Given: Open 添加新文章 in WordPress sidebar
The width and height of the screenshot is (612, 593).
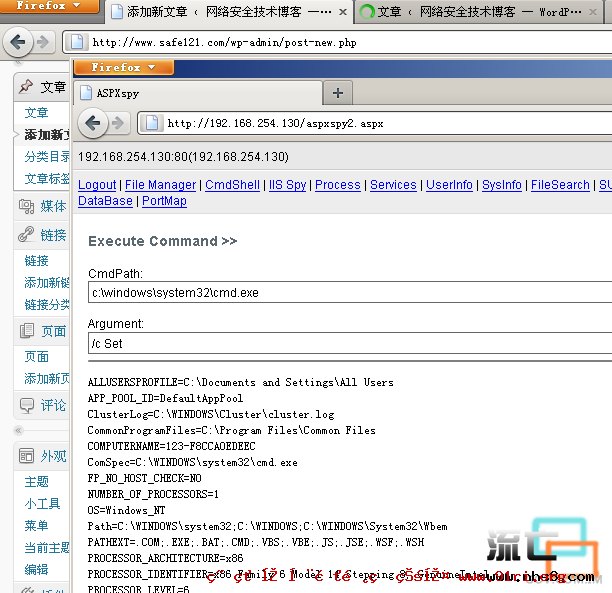Looking at the screenshot, I should pos(47,135).
